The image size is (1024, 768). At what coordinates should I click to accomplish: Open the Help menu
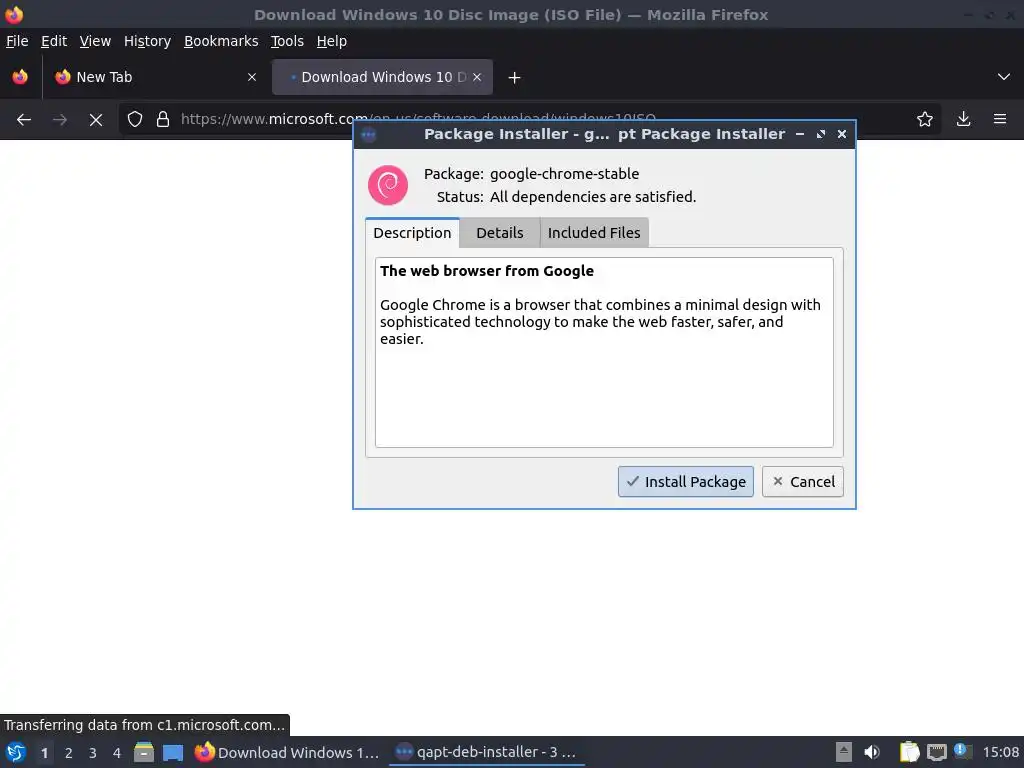331,41
